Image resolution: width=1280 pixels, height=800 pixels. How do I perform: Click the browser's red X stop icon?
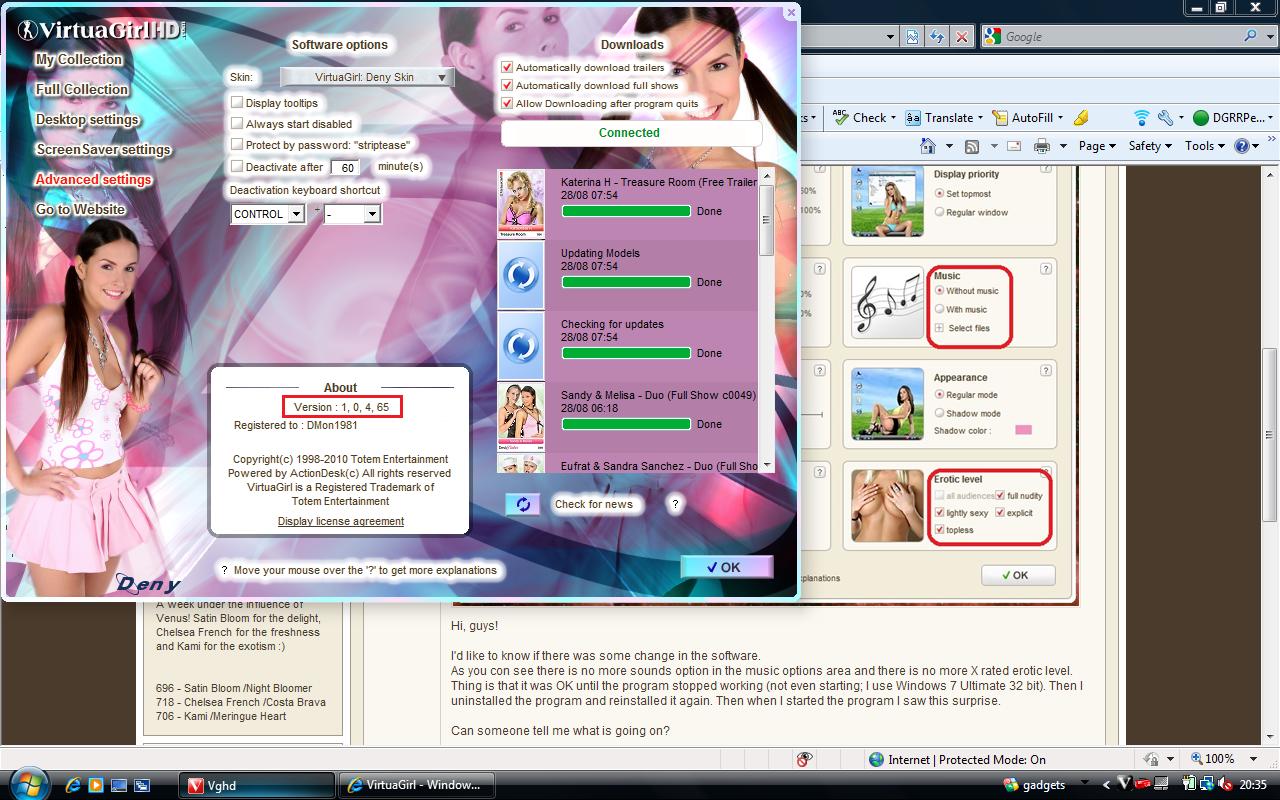click(x=961, y=36)
